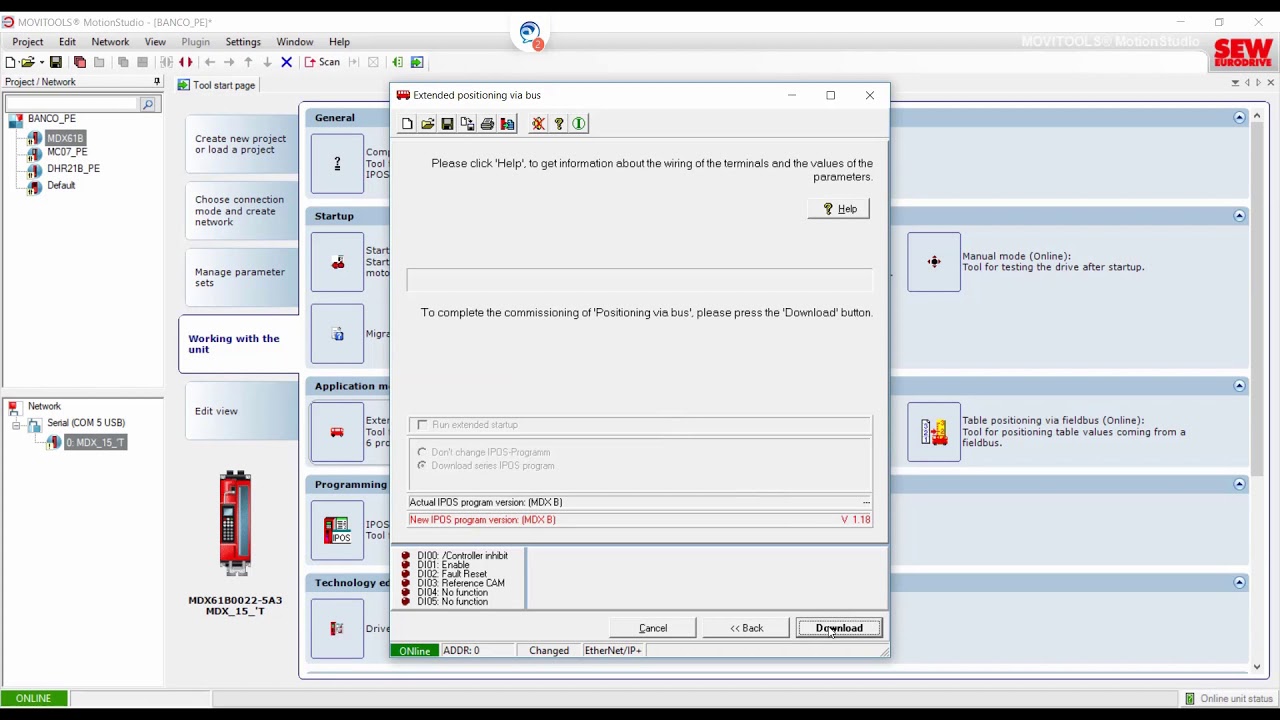Screen dimensions: 1280x720
Task: Toggle the Run extended startup checkbox
Action: tap(422, 425)
